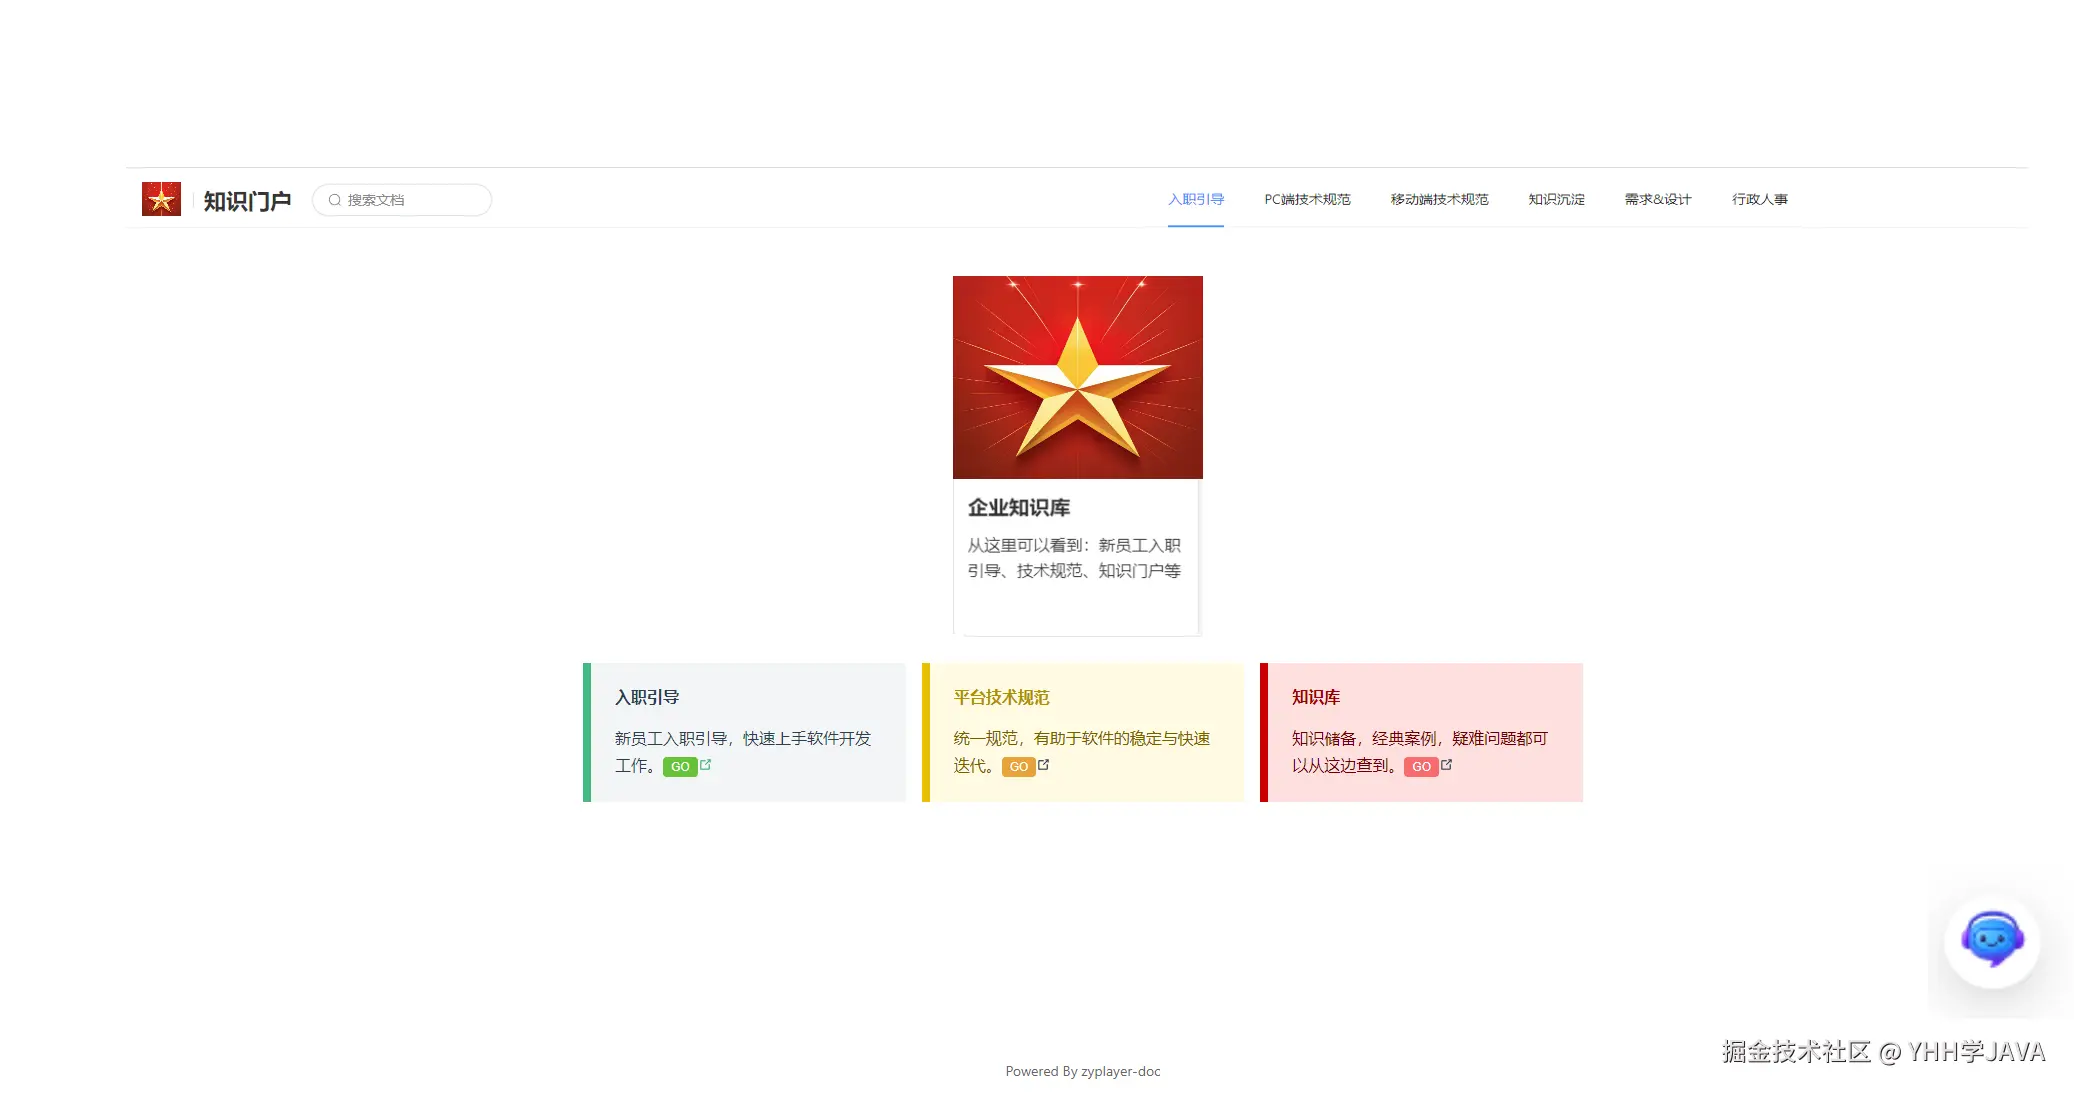2074x1094 pixels.
Task: Select the 入职引导 navigation tab
Action: (x=1196, y=199)
